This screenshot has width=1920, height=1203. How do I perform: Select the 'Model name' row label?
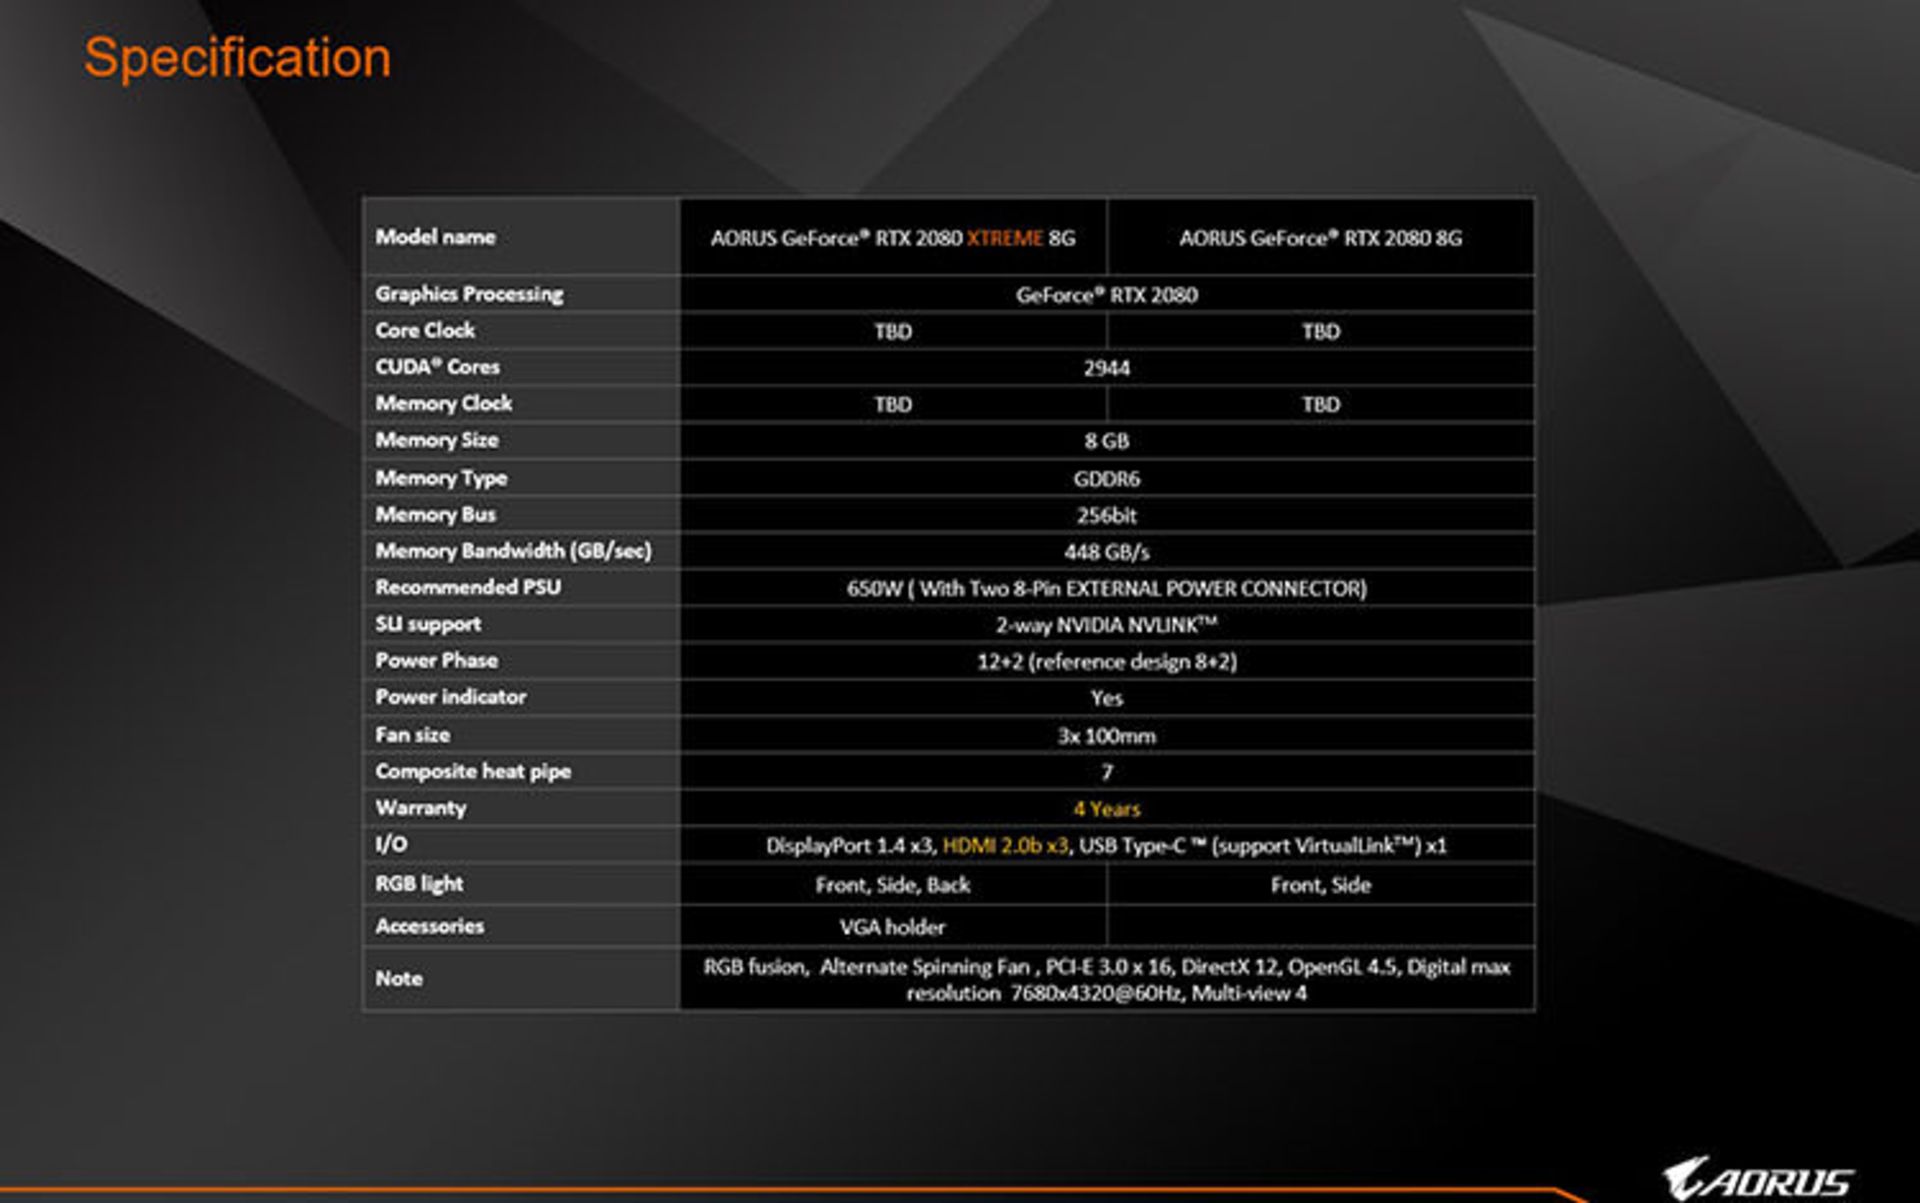435,237
